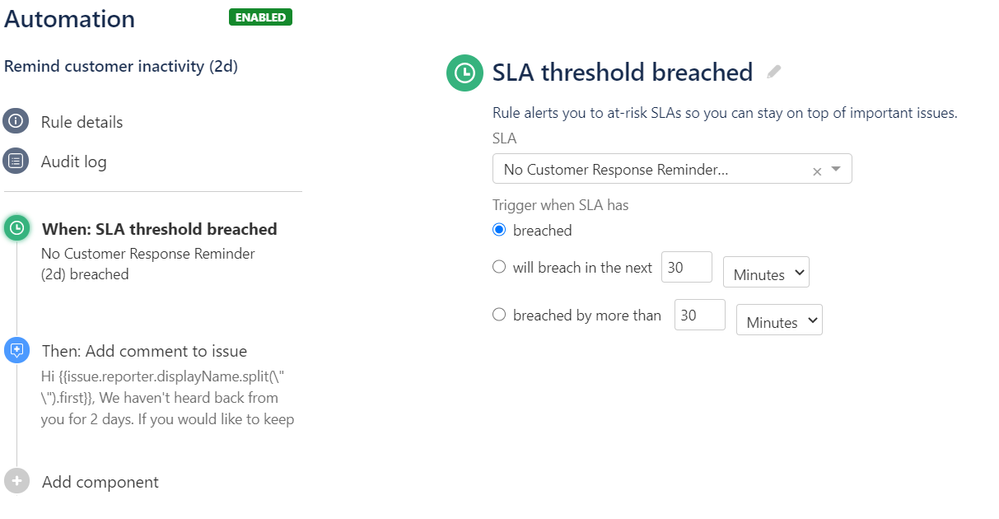Click the blue Add comment action icon

point(17,350)
